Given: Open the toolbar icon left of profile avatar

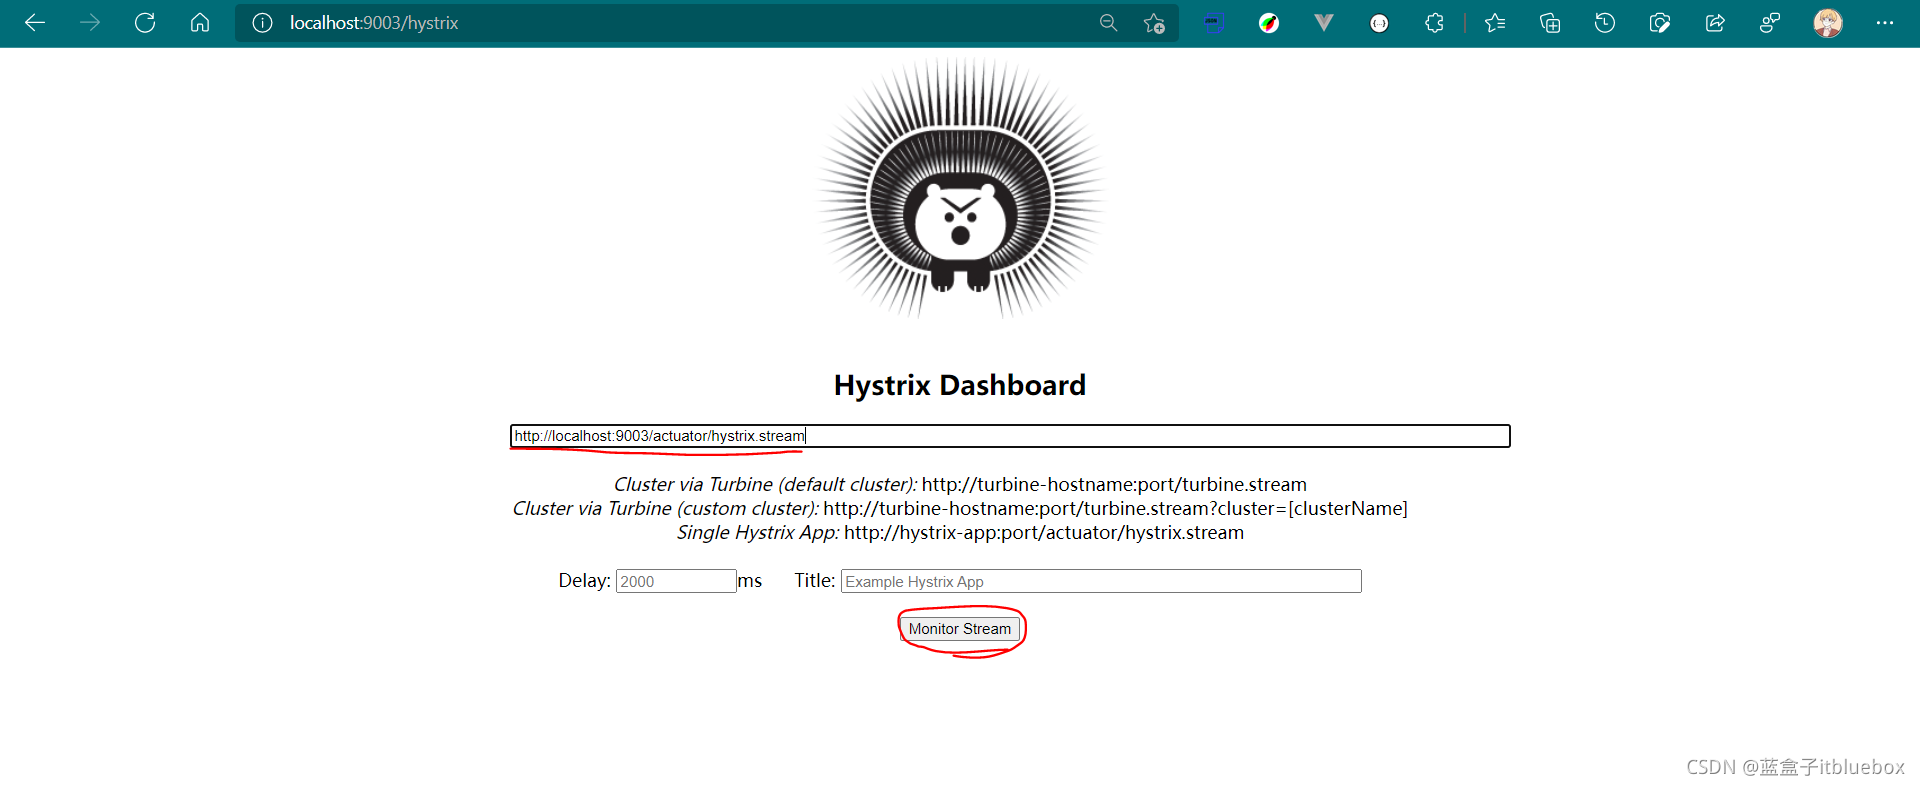Looking at the screenshot, I should tap(1770, 23).
